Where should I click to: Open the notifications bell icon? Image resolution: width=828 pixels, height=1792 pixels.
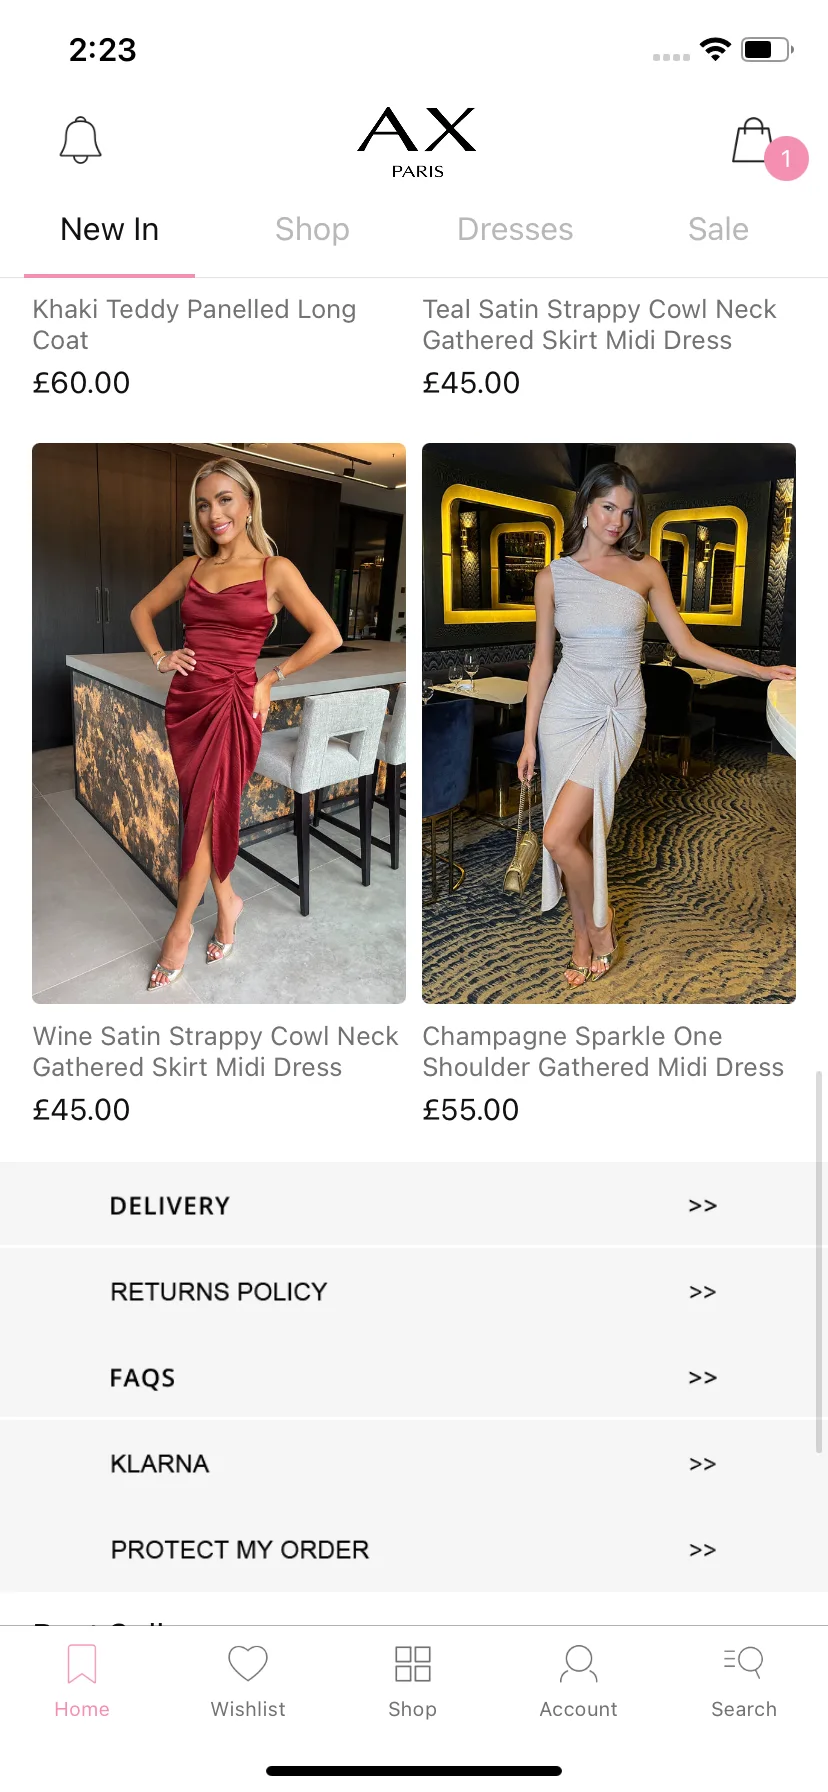click(81, 140)
